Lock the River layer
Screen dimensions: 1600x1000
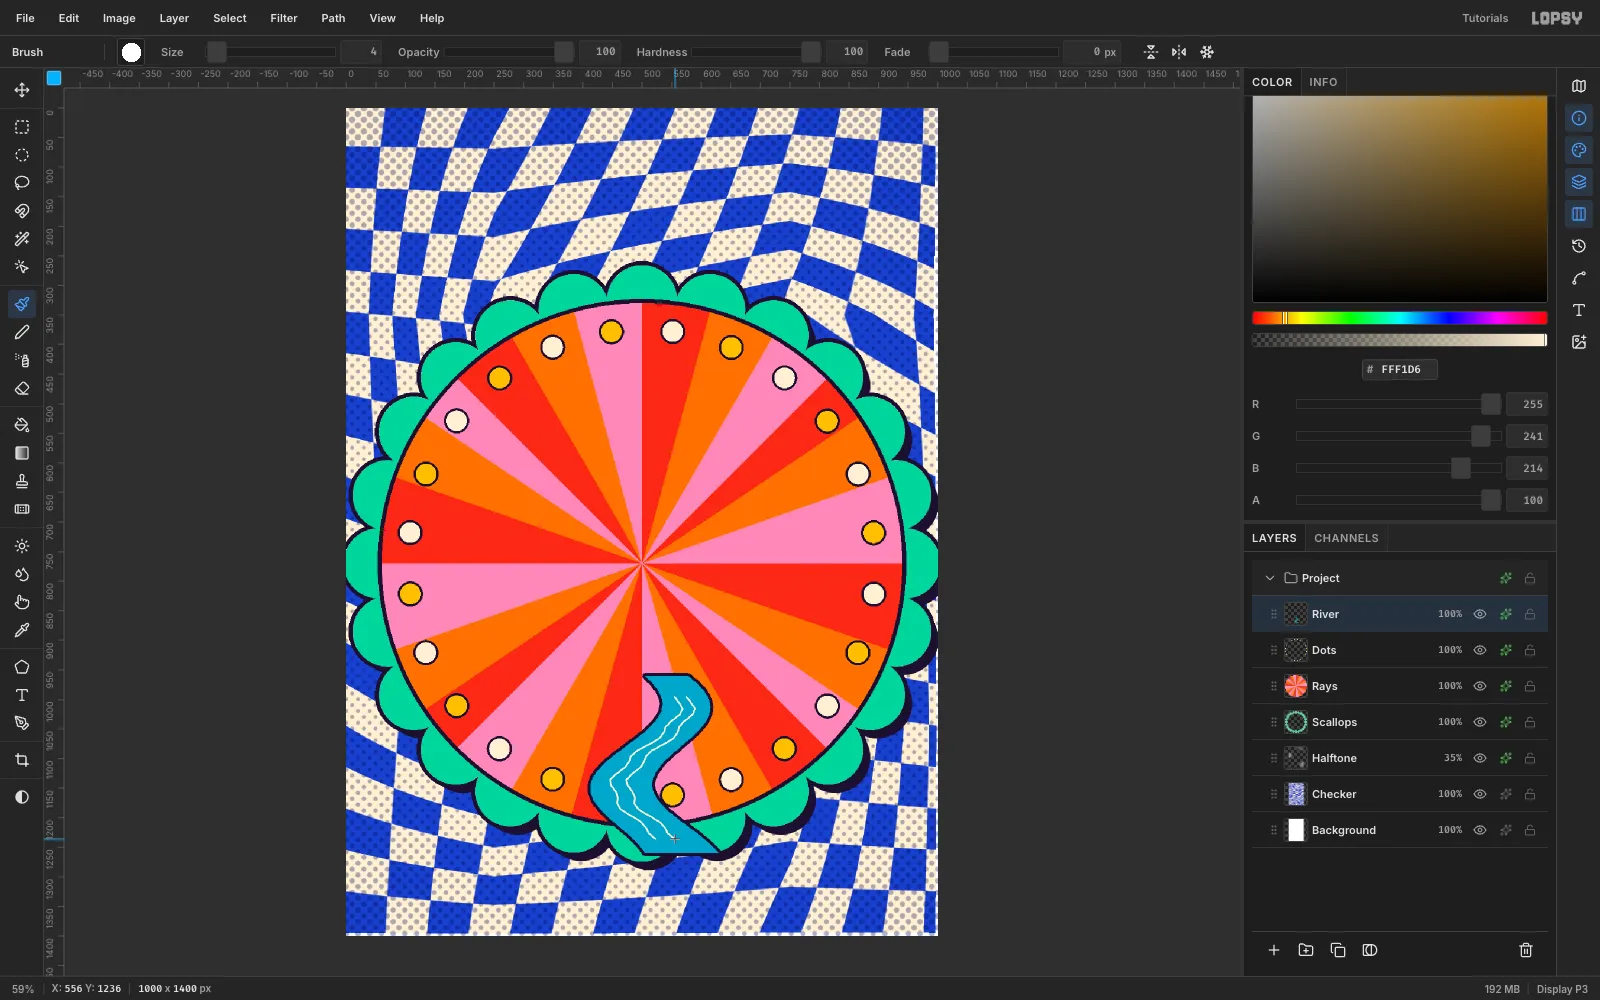tap(1530, 614)
